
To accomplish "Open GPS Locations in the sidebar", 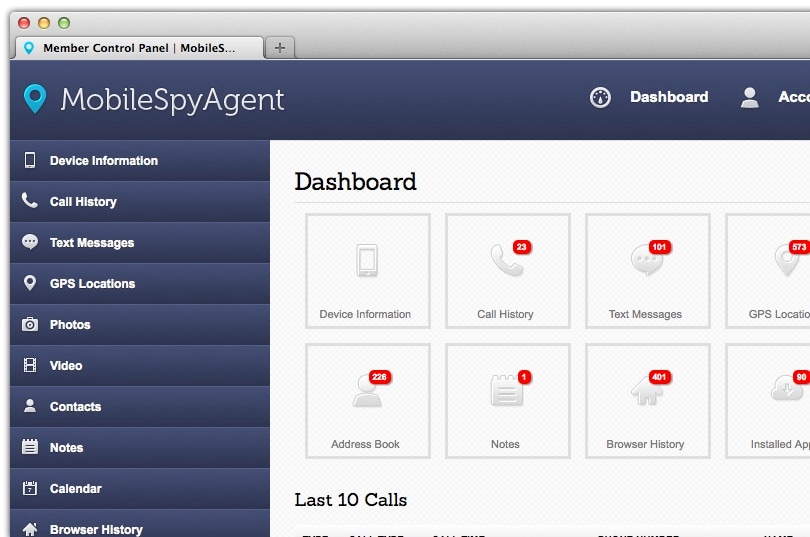I will pyautogui.click(x=140, y=283).
